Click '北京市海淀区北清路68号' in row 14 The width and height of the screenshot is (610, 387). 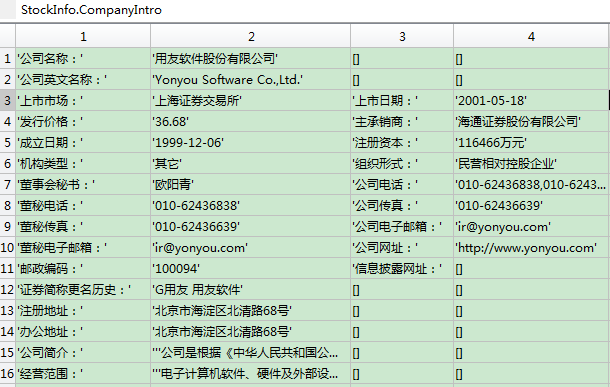(x=251, y=332)
